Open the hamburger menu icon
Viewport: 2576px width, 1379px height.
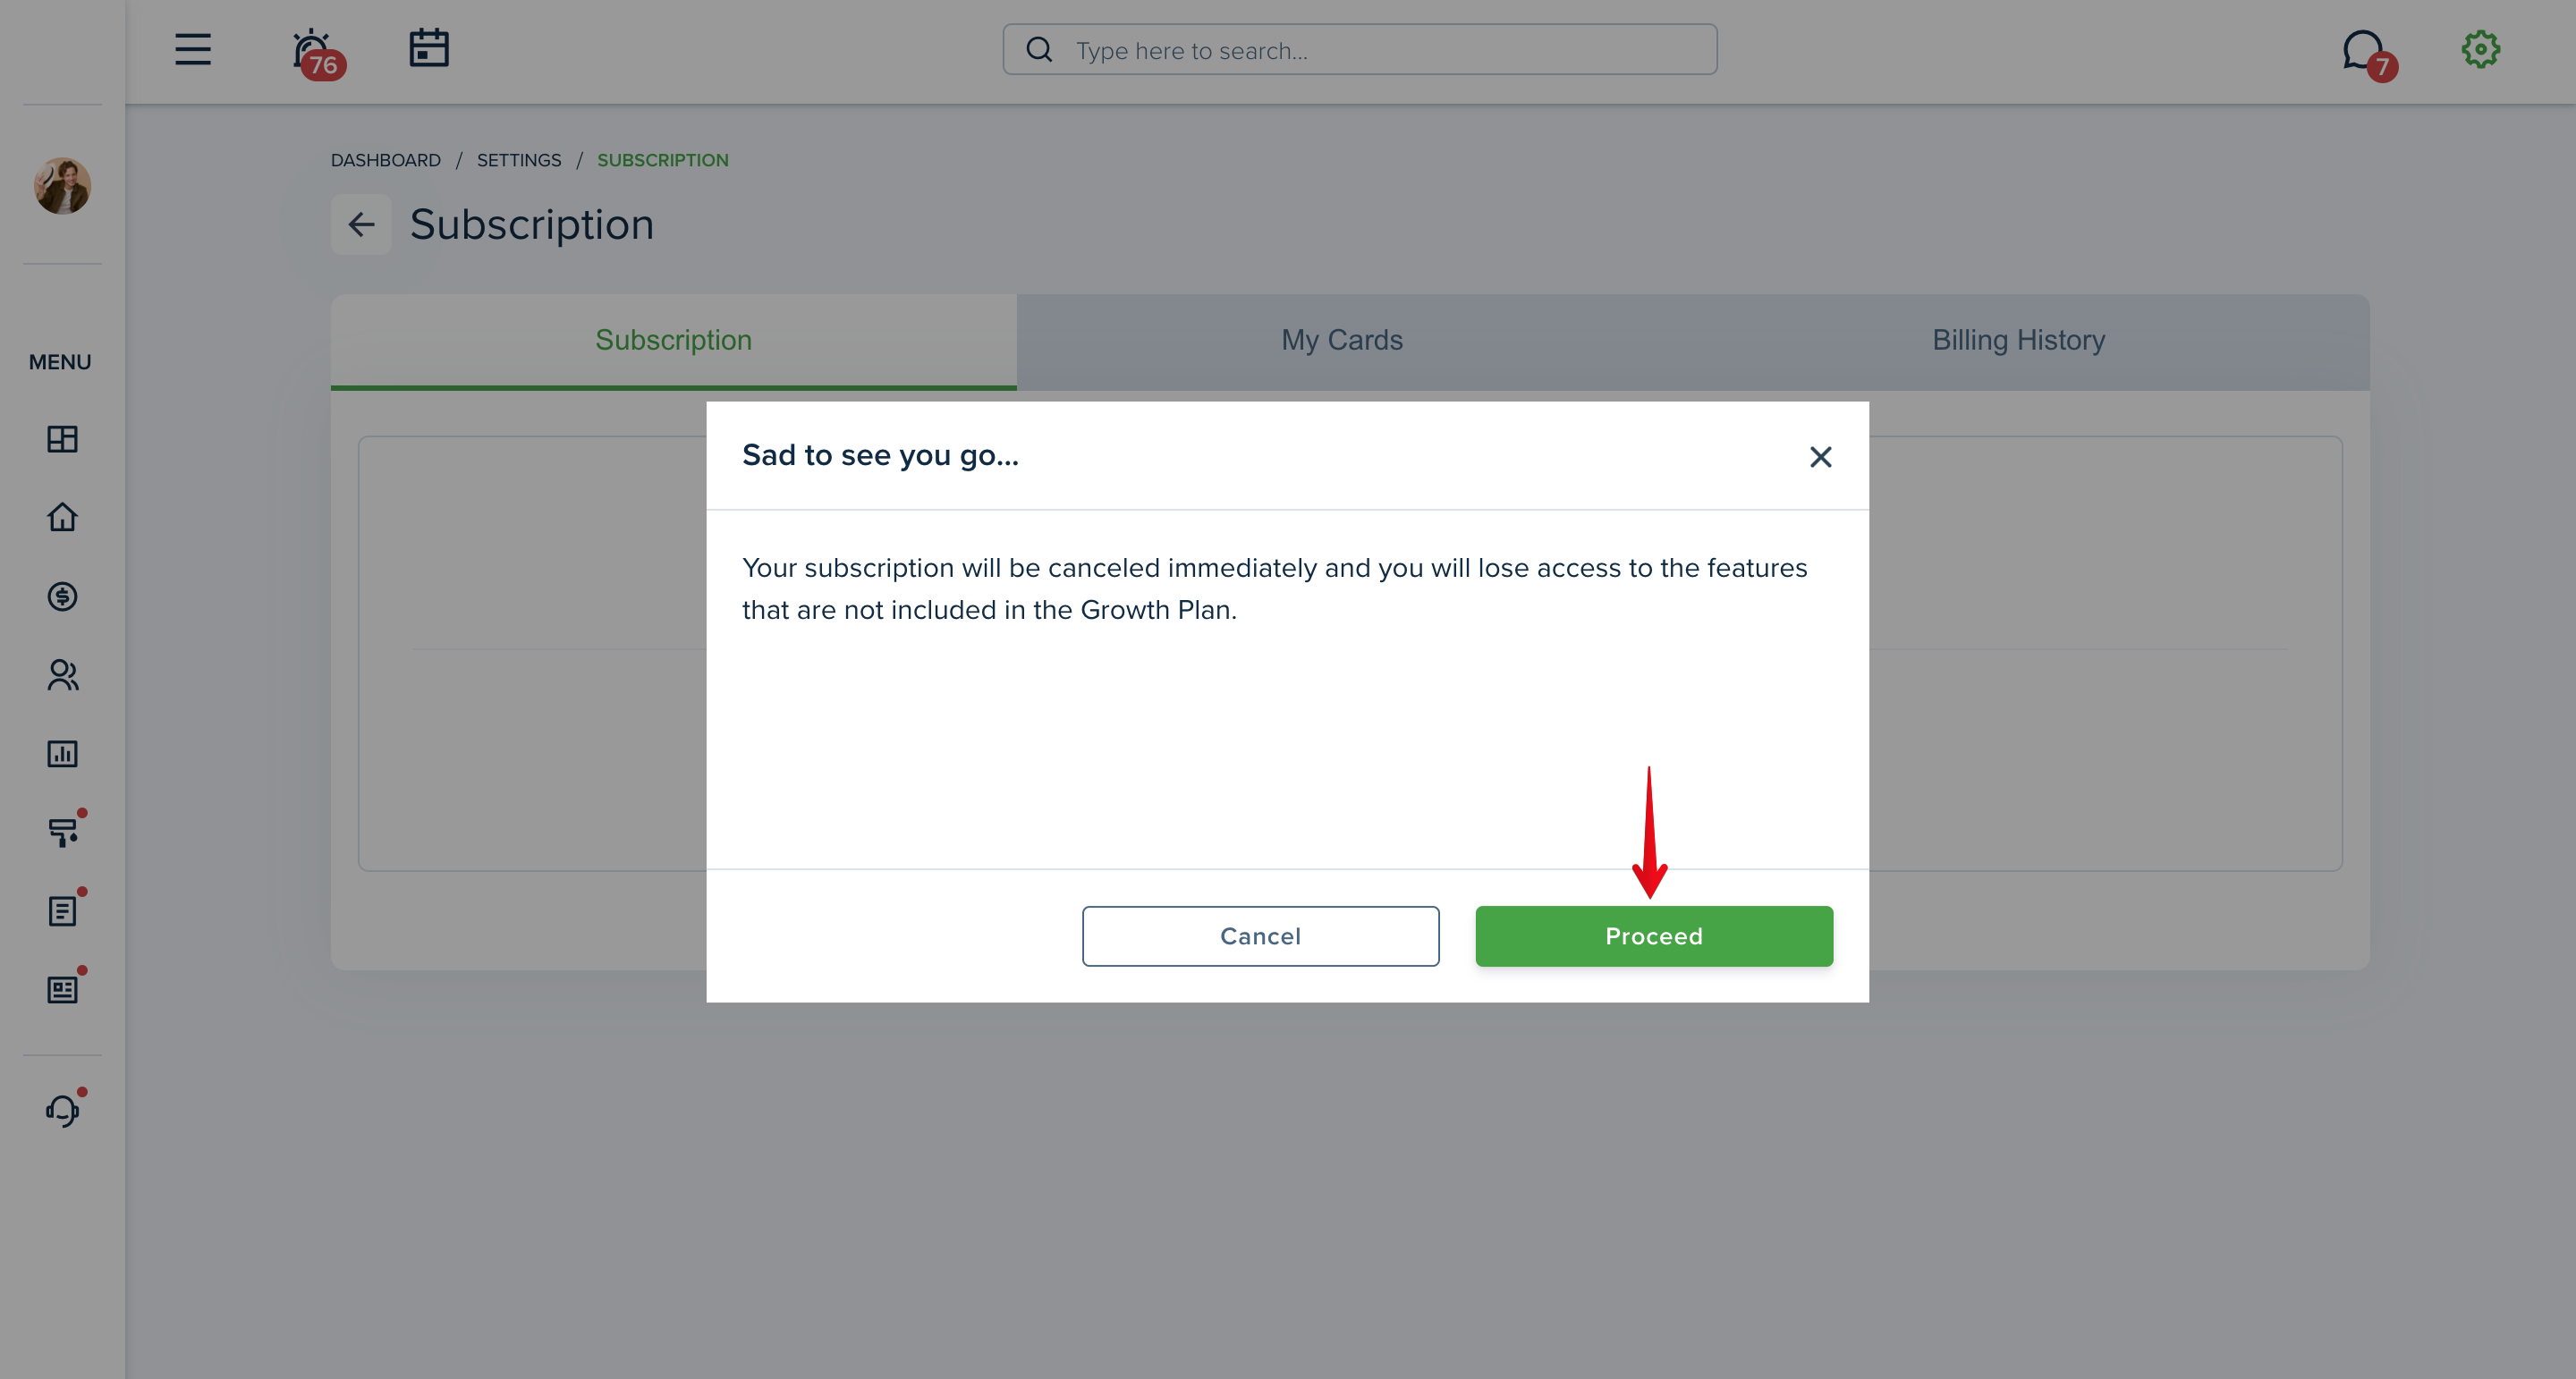(193, 50)
